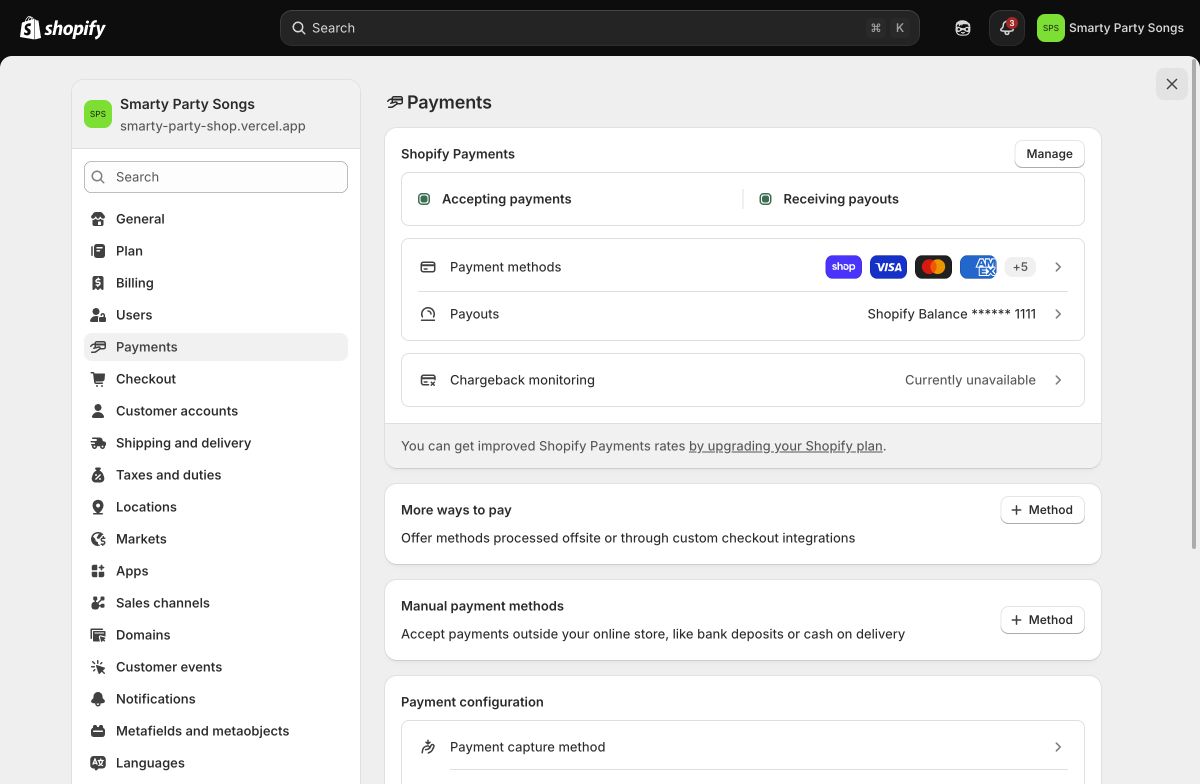Viewport: 1200px width, 784px height.
Task: Click the +5 more payment methods badge
Action: [x=1020, y=267]
